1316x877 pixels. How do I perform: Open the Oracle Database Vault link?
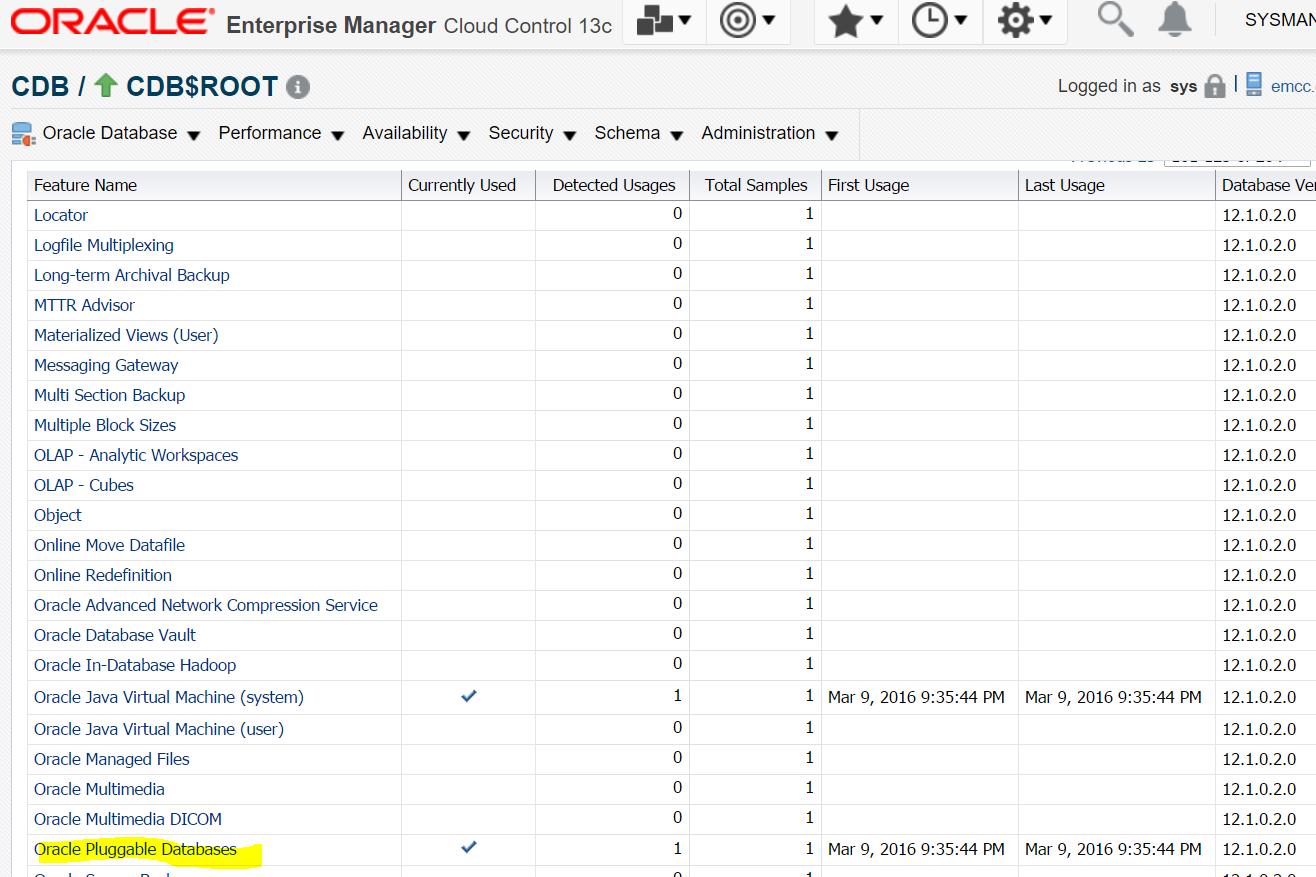pyautogui.click(x=115, y=635)
